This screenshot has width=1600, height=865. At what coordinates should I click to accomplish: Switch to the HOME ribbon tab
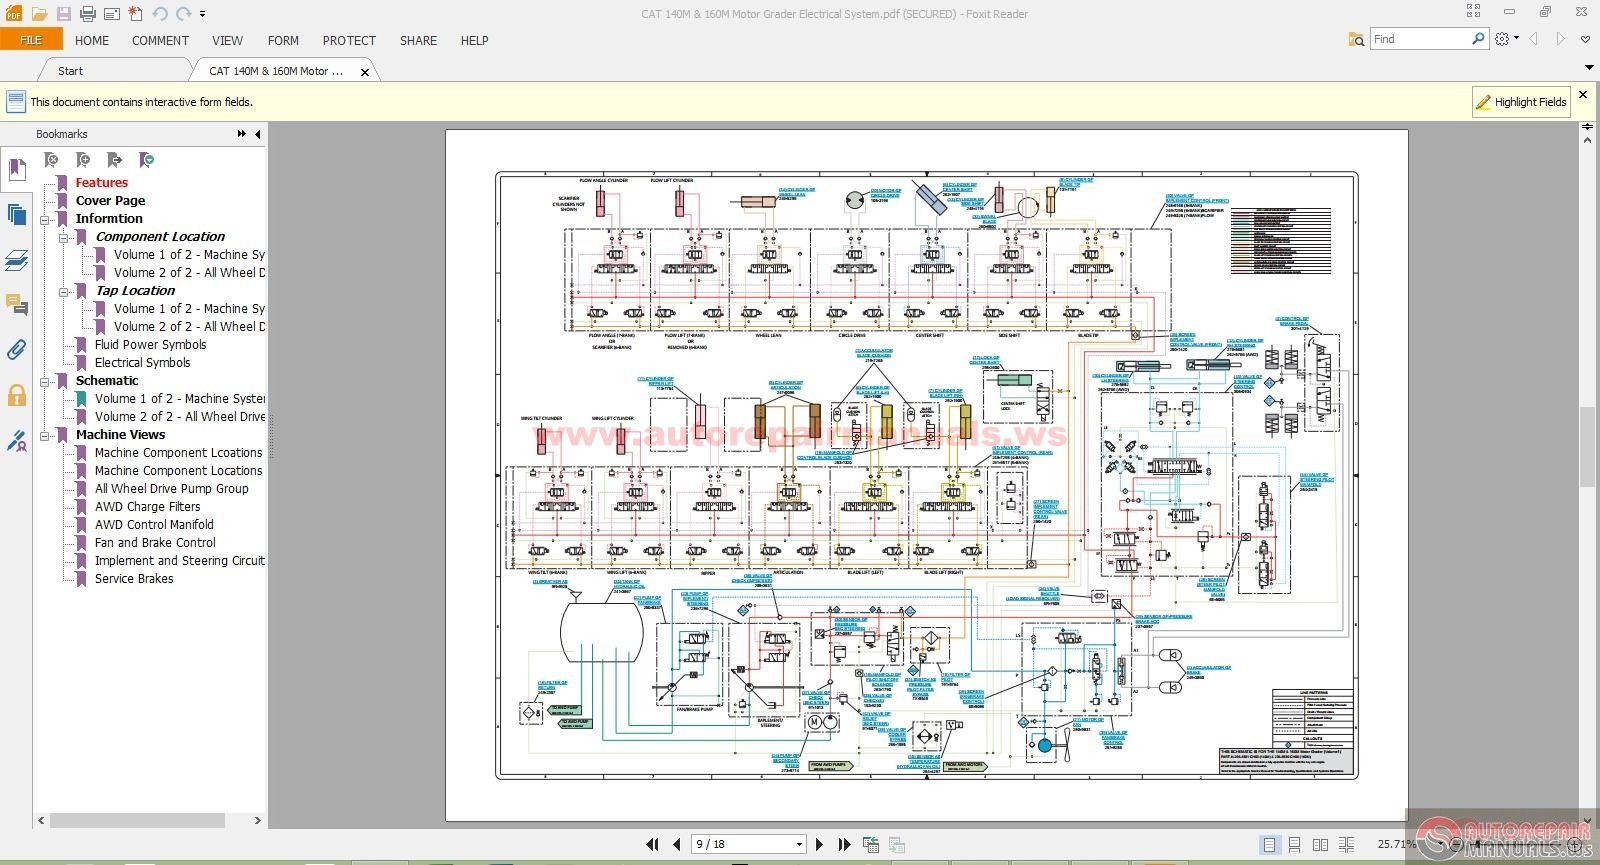coord(92,41)
